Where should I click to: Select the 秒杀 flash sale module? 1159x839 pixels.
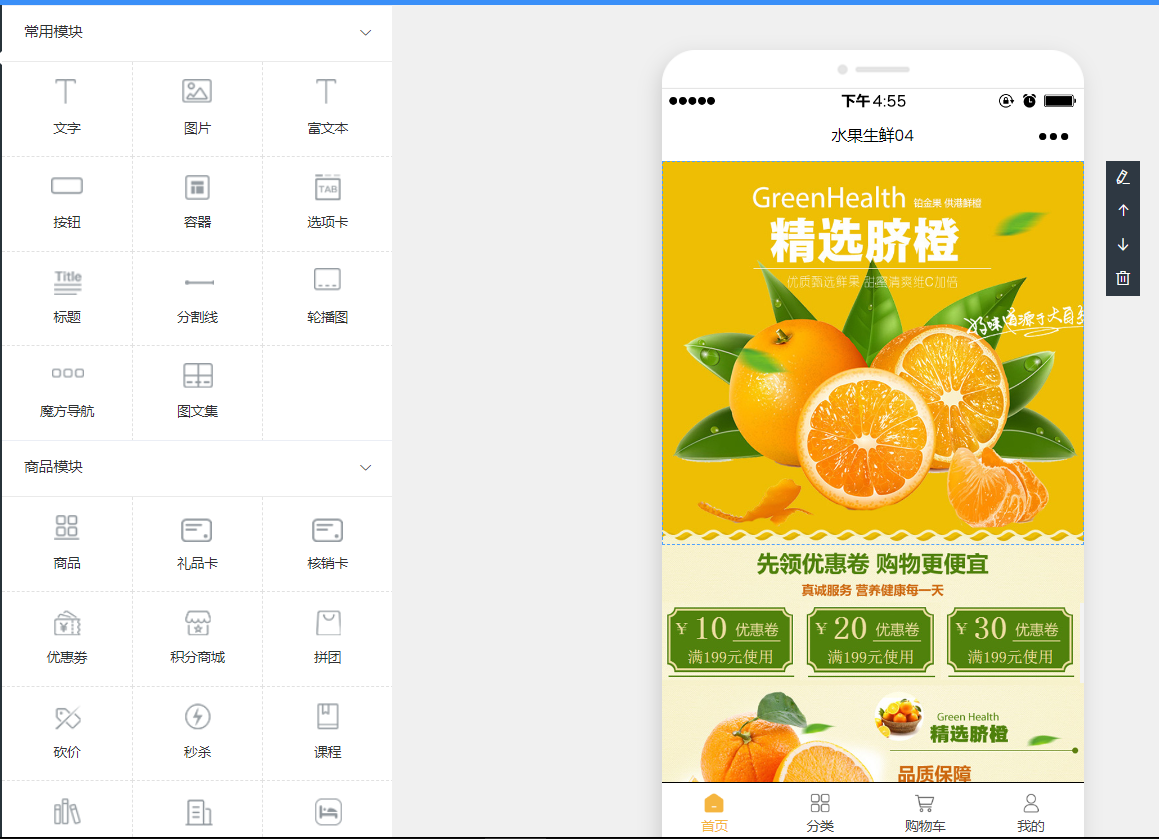(x=197, y=731)
